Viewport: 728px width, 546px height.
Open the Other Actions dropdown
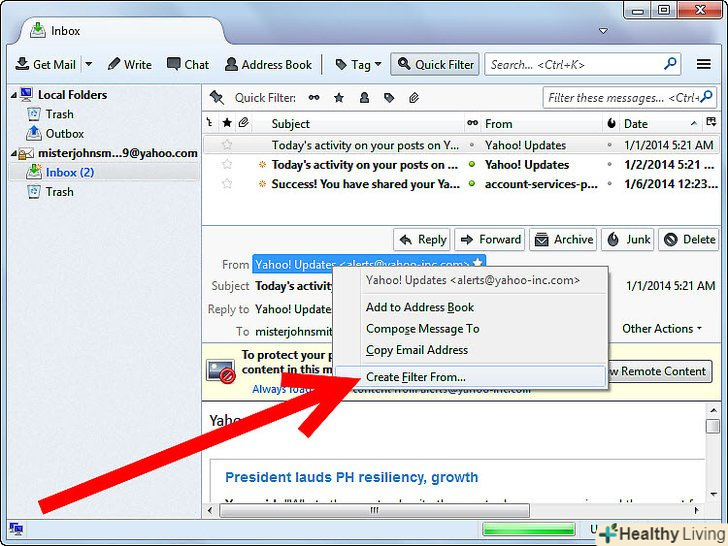click(661, 329)
